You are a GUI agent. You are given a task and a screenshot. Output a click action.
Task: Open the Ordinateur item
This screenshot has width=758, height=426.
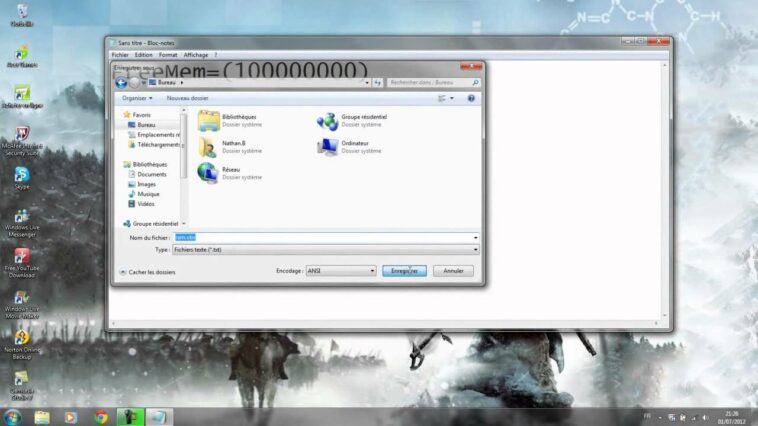pos(349,147)
